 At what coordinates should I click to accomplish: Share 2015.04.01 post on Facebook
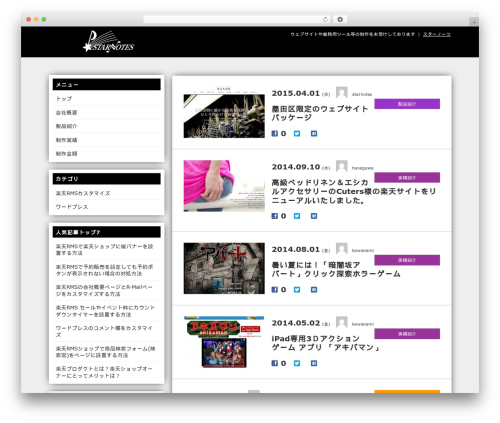(x=275, y=134)
